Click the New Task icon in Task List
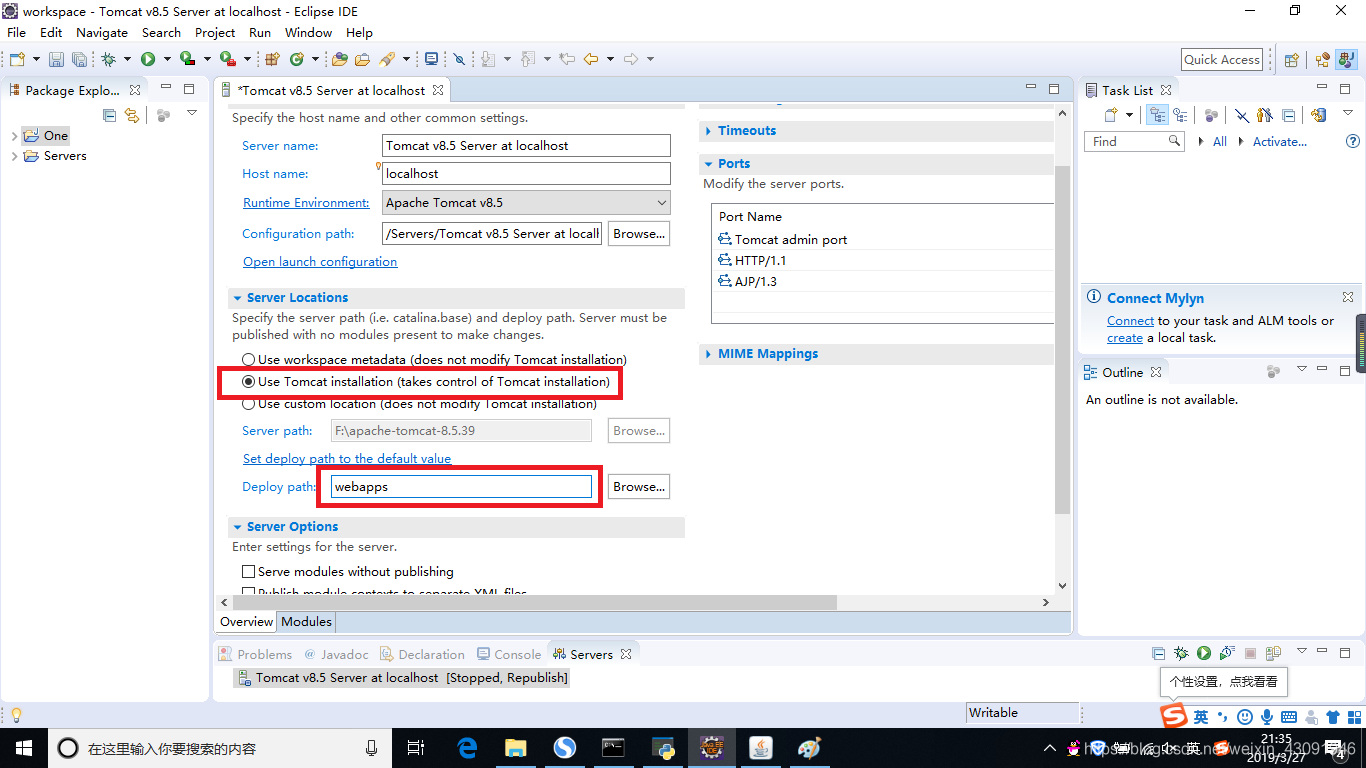The height and width of the screenshot is (768, 1366). coord(1111,115)
